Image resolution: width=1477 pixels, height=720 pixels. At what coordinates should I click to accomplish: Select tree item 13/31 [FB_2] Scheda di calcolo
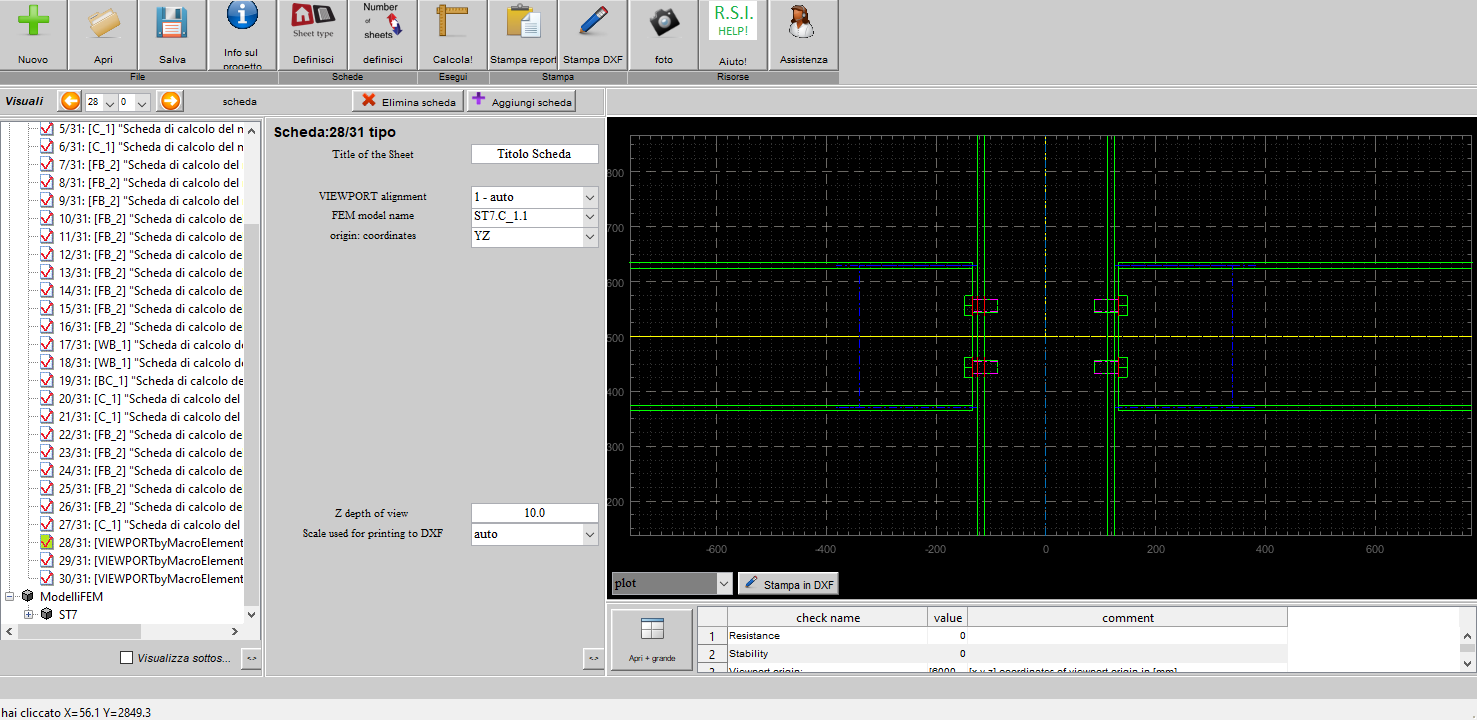pos(150,273)
